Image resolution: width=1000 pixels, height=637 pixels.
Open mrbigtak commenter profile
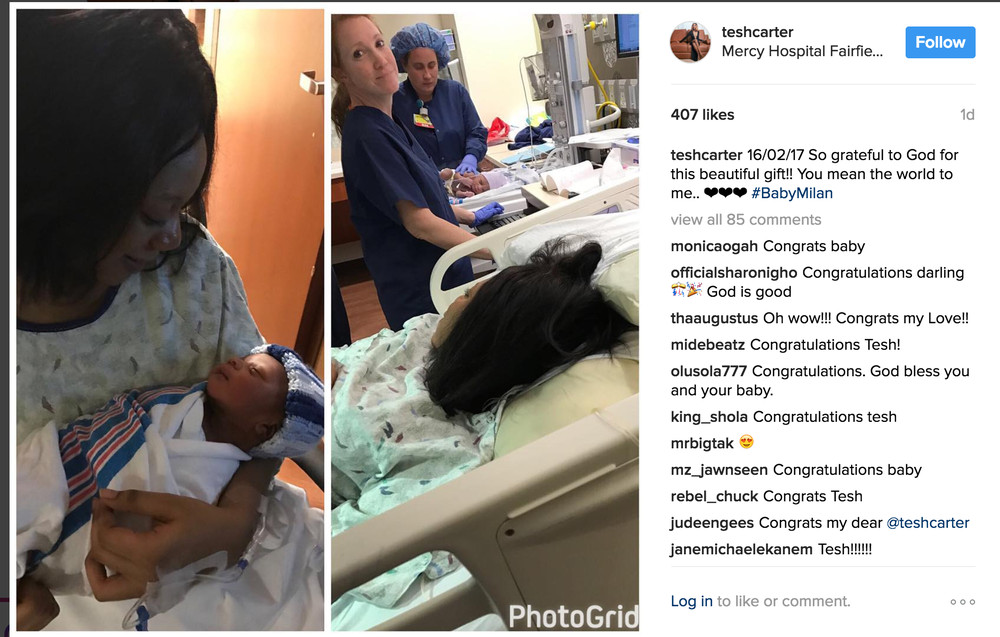(x=702, y=443)
